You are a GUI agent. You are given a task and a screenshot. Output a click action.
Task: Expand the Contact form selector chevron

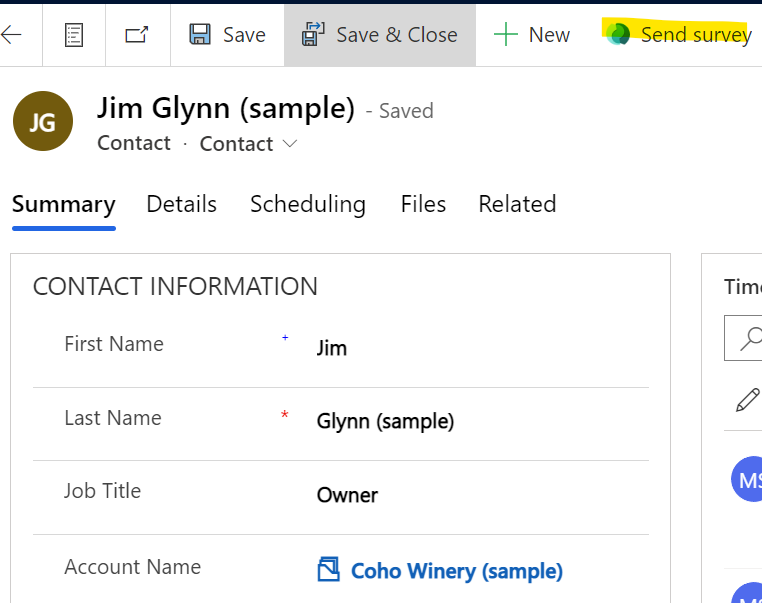290,144
